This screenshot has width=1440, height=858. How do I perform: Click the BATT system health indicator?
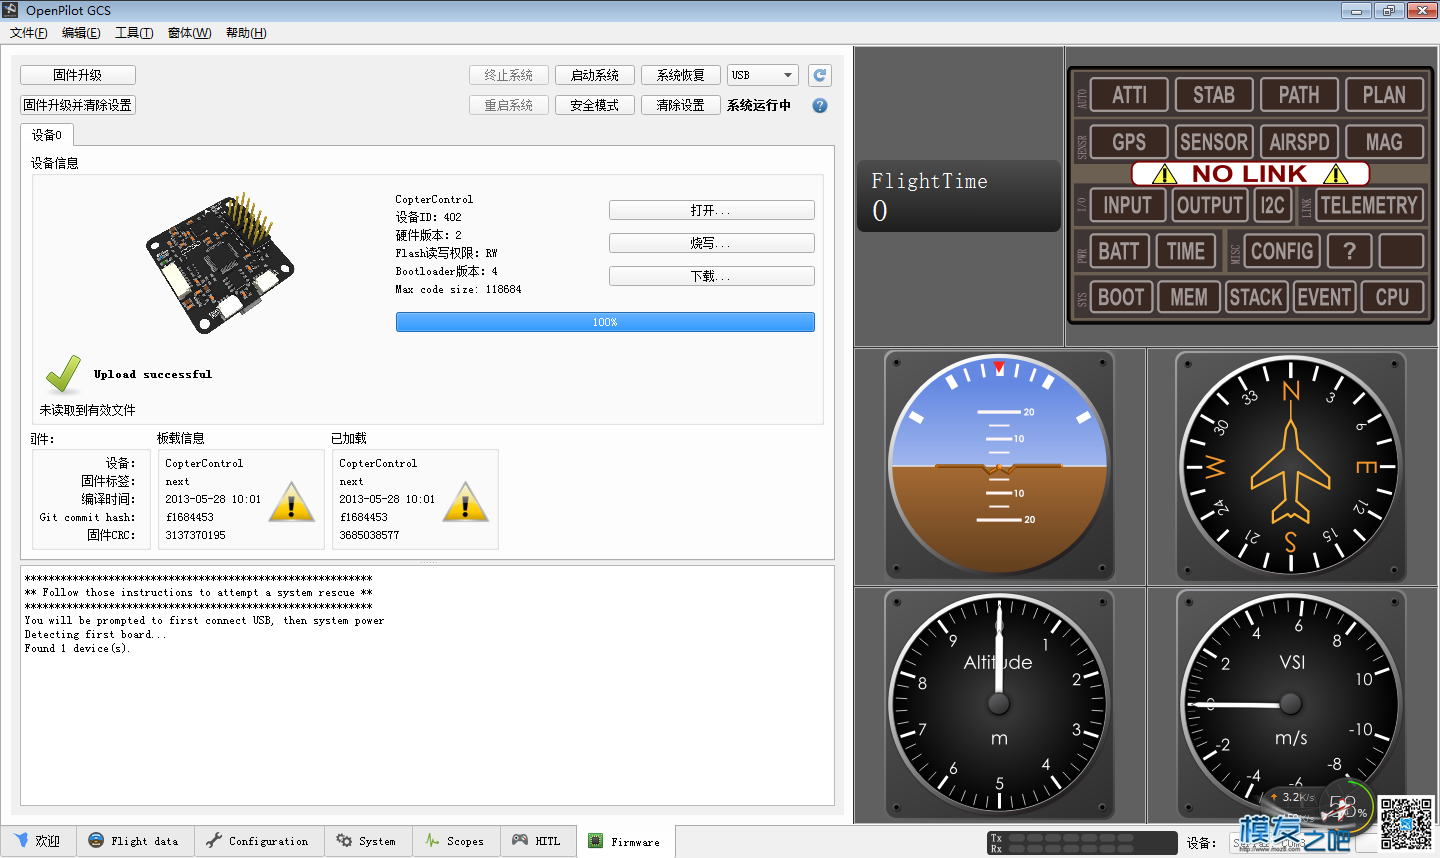pyautogui.click(x=1119, y=251)
